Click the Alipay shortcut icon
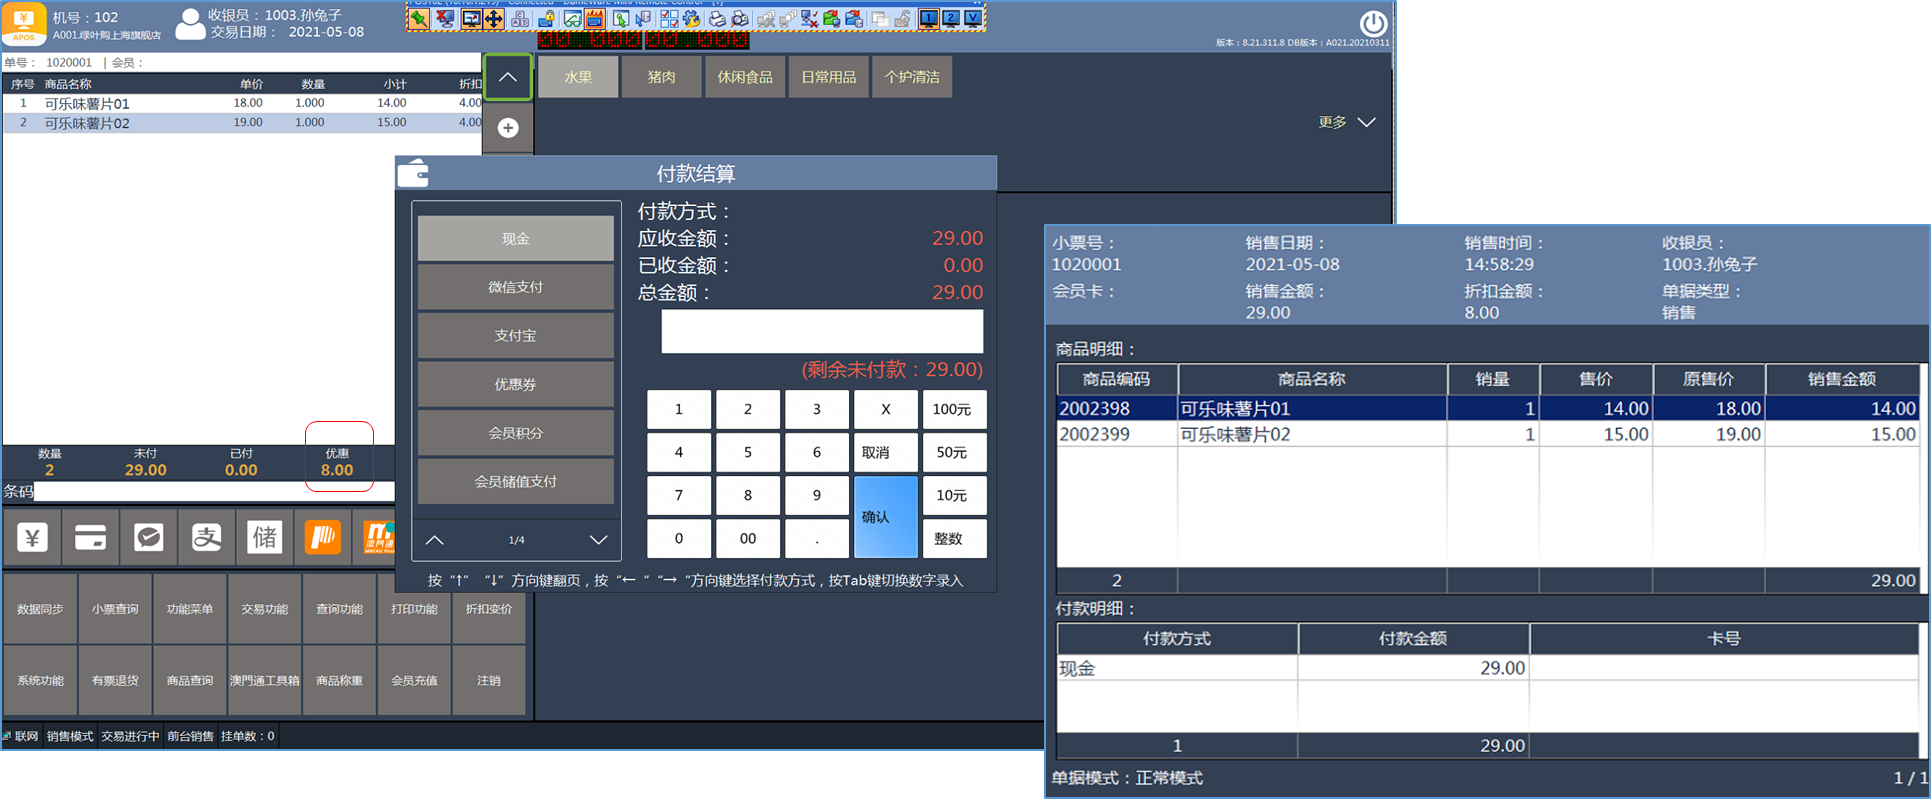This screenshot has height=799, width=1931. point(206,538)
